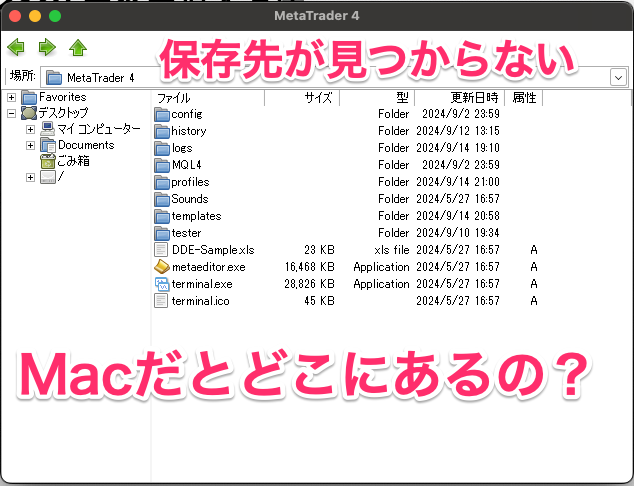Click the tester folder name
This screenshot has height=486, width=634.
[186, 233]
